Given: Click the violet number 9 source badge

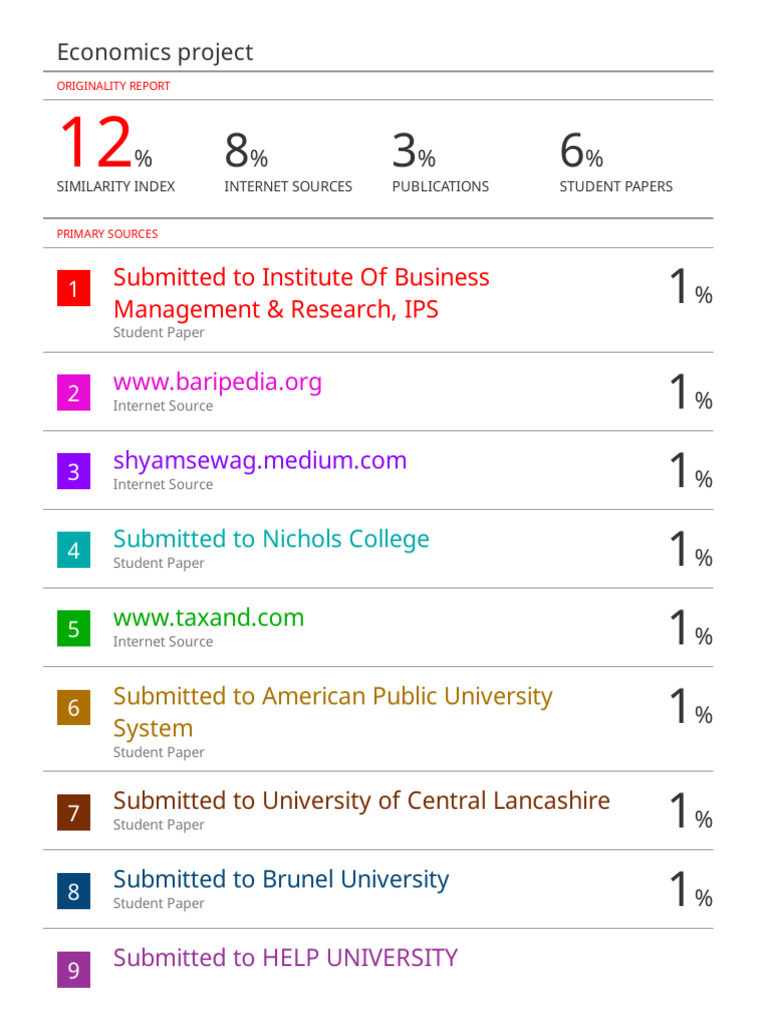Looking at the screenshot, I should click(73, 970).
